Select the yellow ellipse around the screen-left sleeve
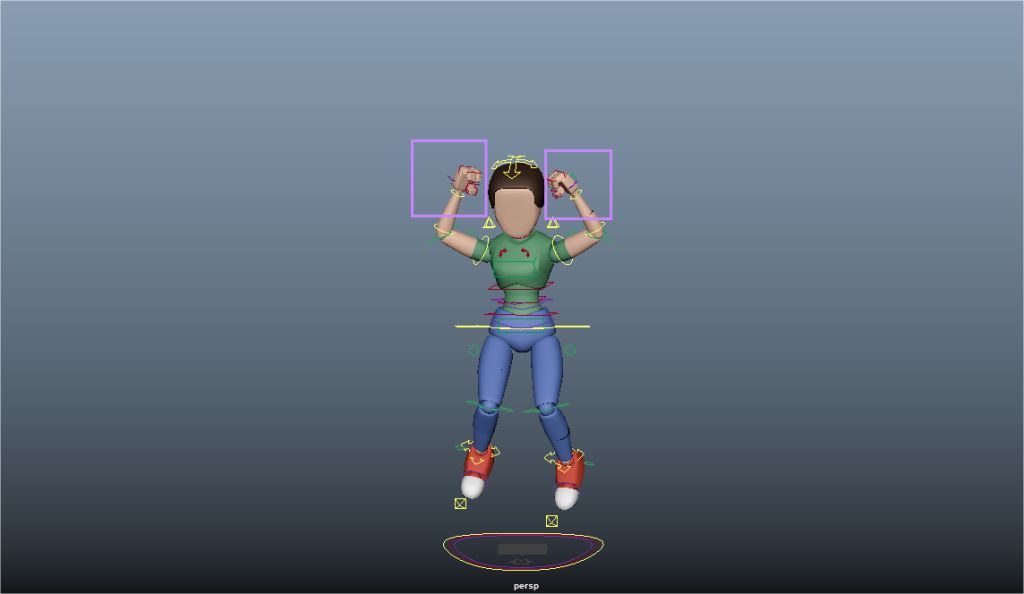This screenshot has height=594, width=1024. point(480,251)
